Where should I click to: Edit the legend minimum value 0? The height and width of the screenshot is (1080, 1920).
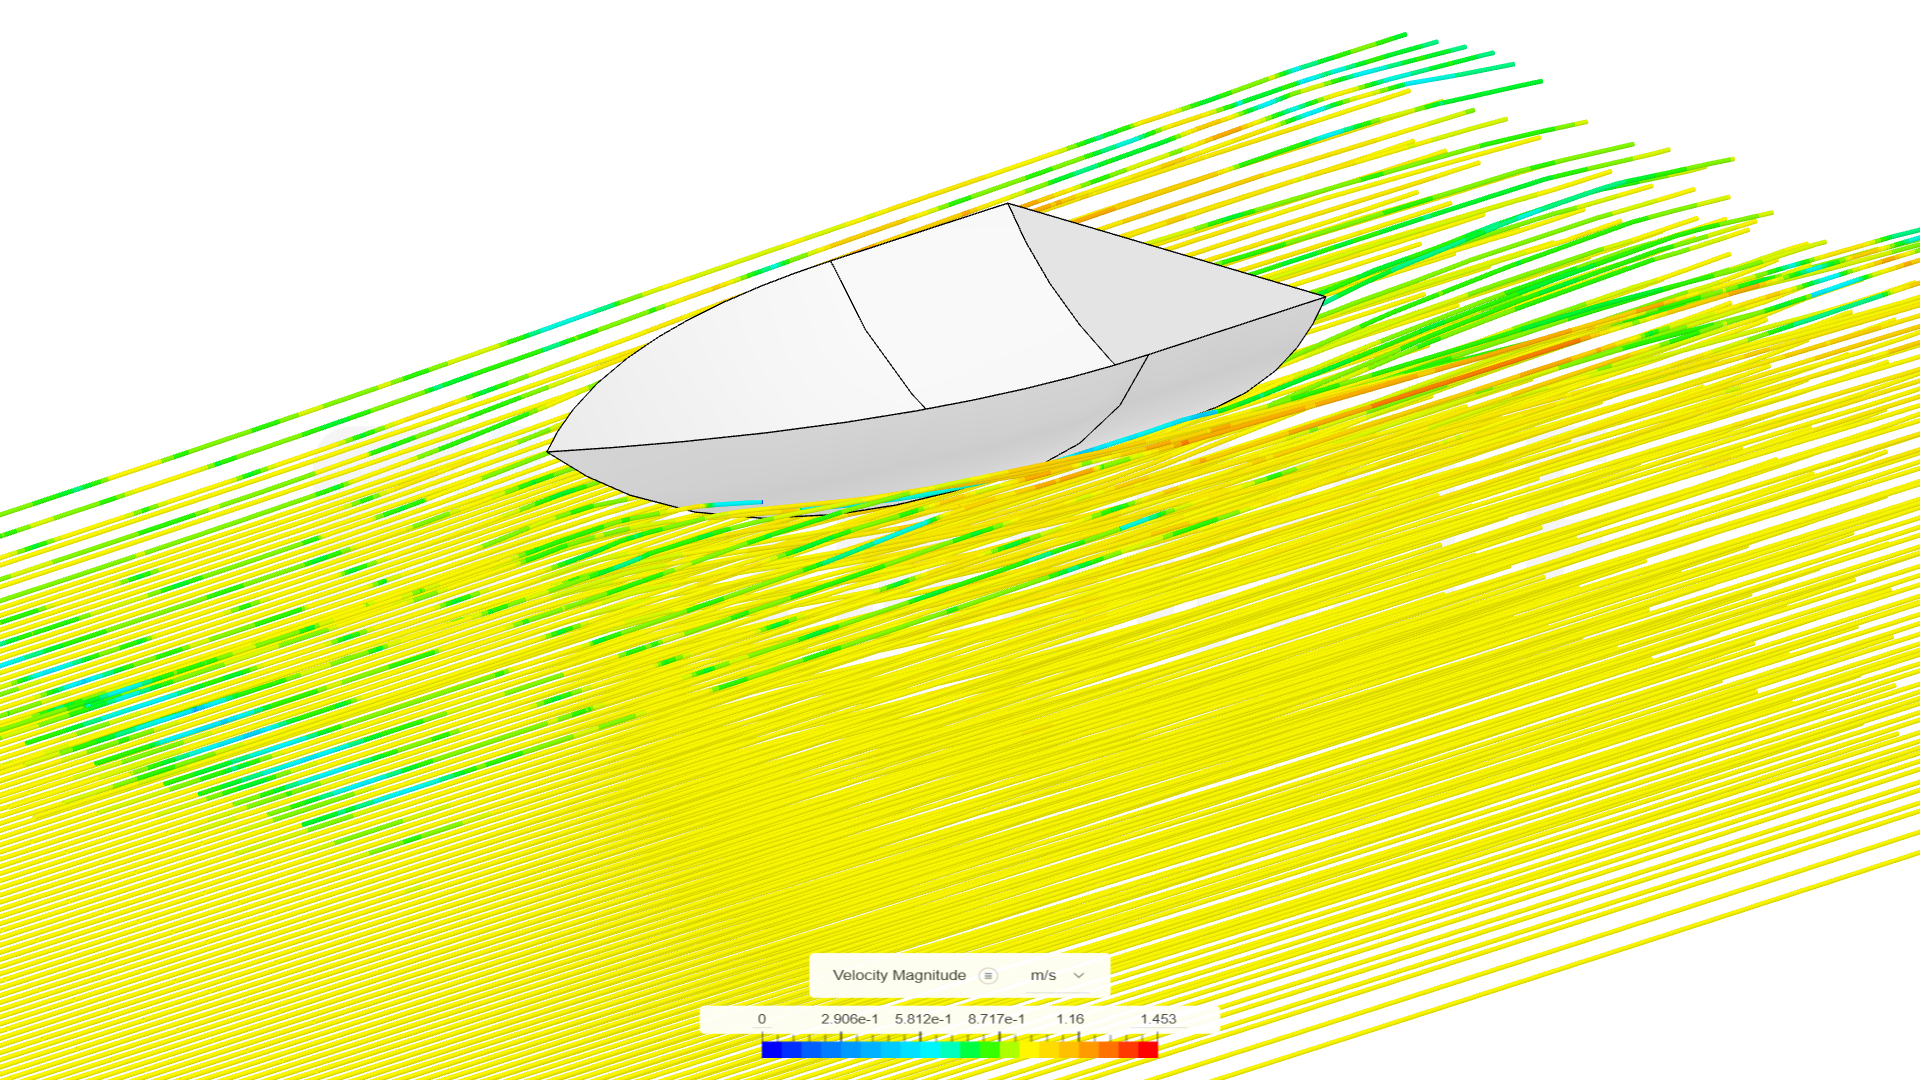[764, 1016]
